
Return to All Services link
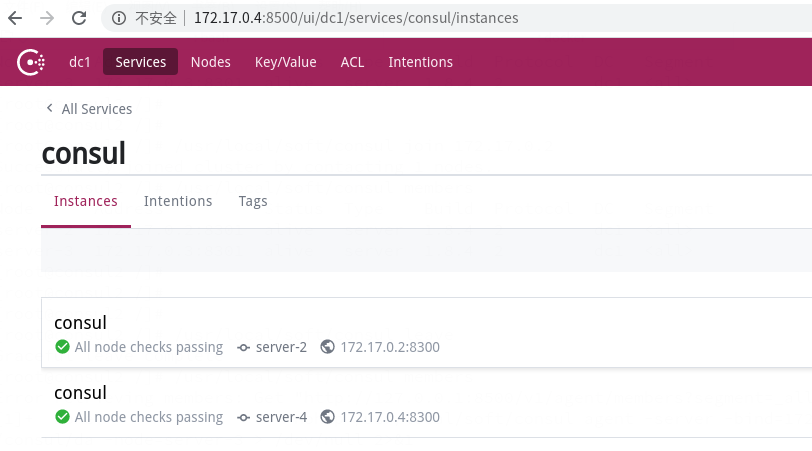[x=96, y=109]
